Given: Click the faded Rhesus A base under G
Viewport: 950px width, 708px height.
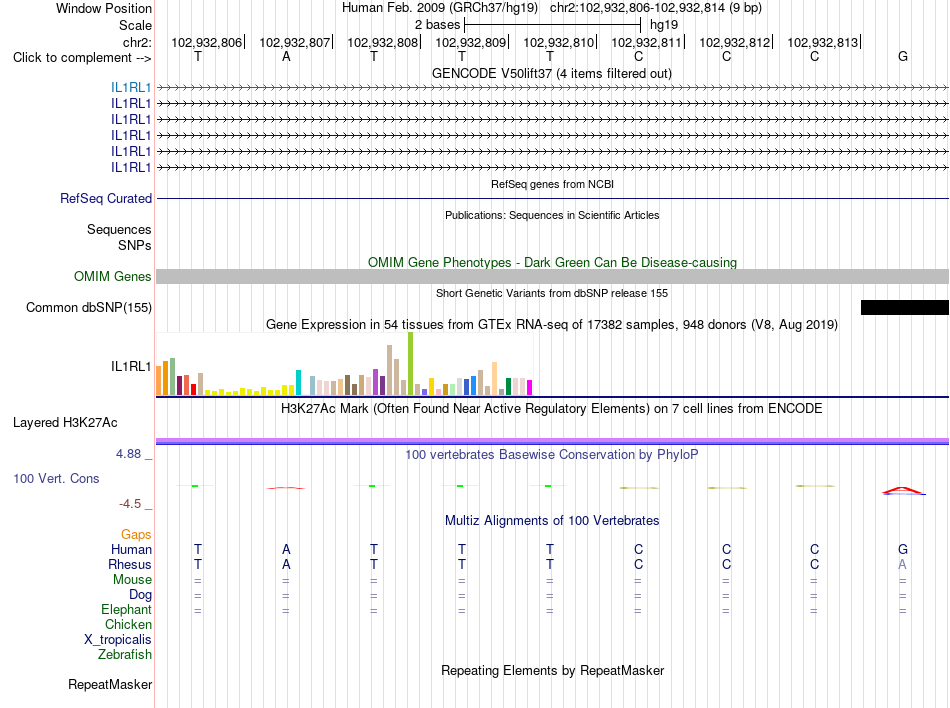Looking at the screenshot, I should point(903,564).
